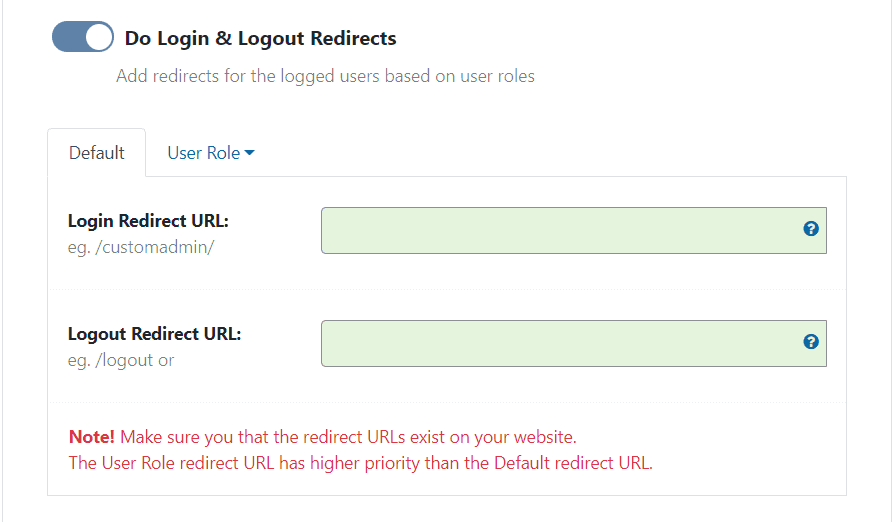Viewport: 895px width, 522px height.
Task: Click the "Do Login & Logout Redirects" heading label
Action: (x=260, y=39)
